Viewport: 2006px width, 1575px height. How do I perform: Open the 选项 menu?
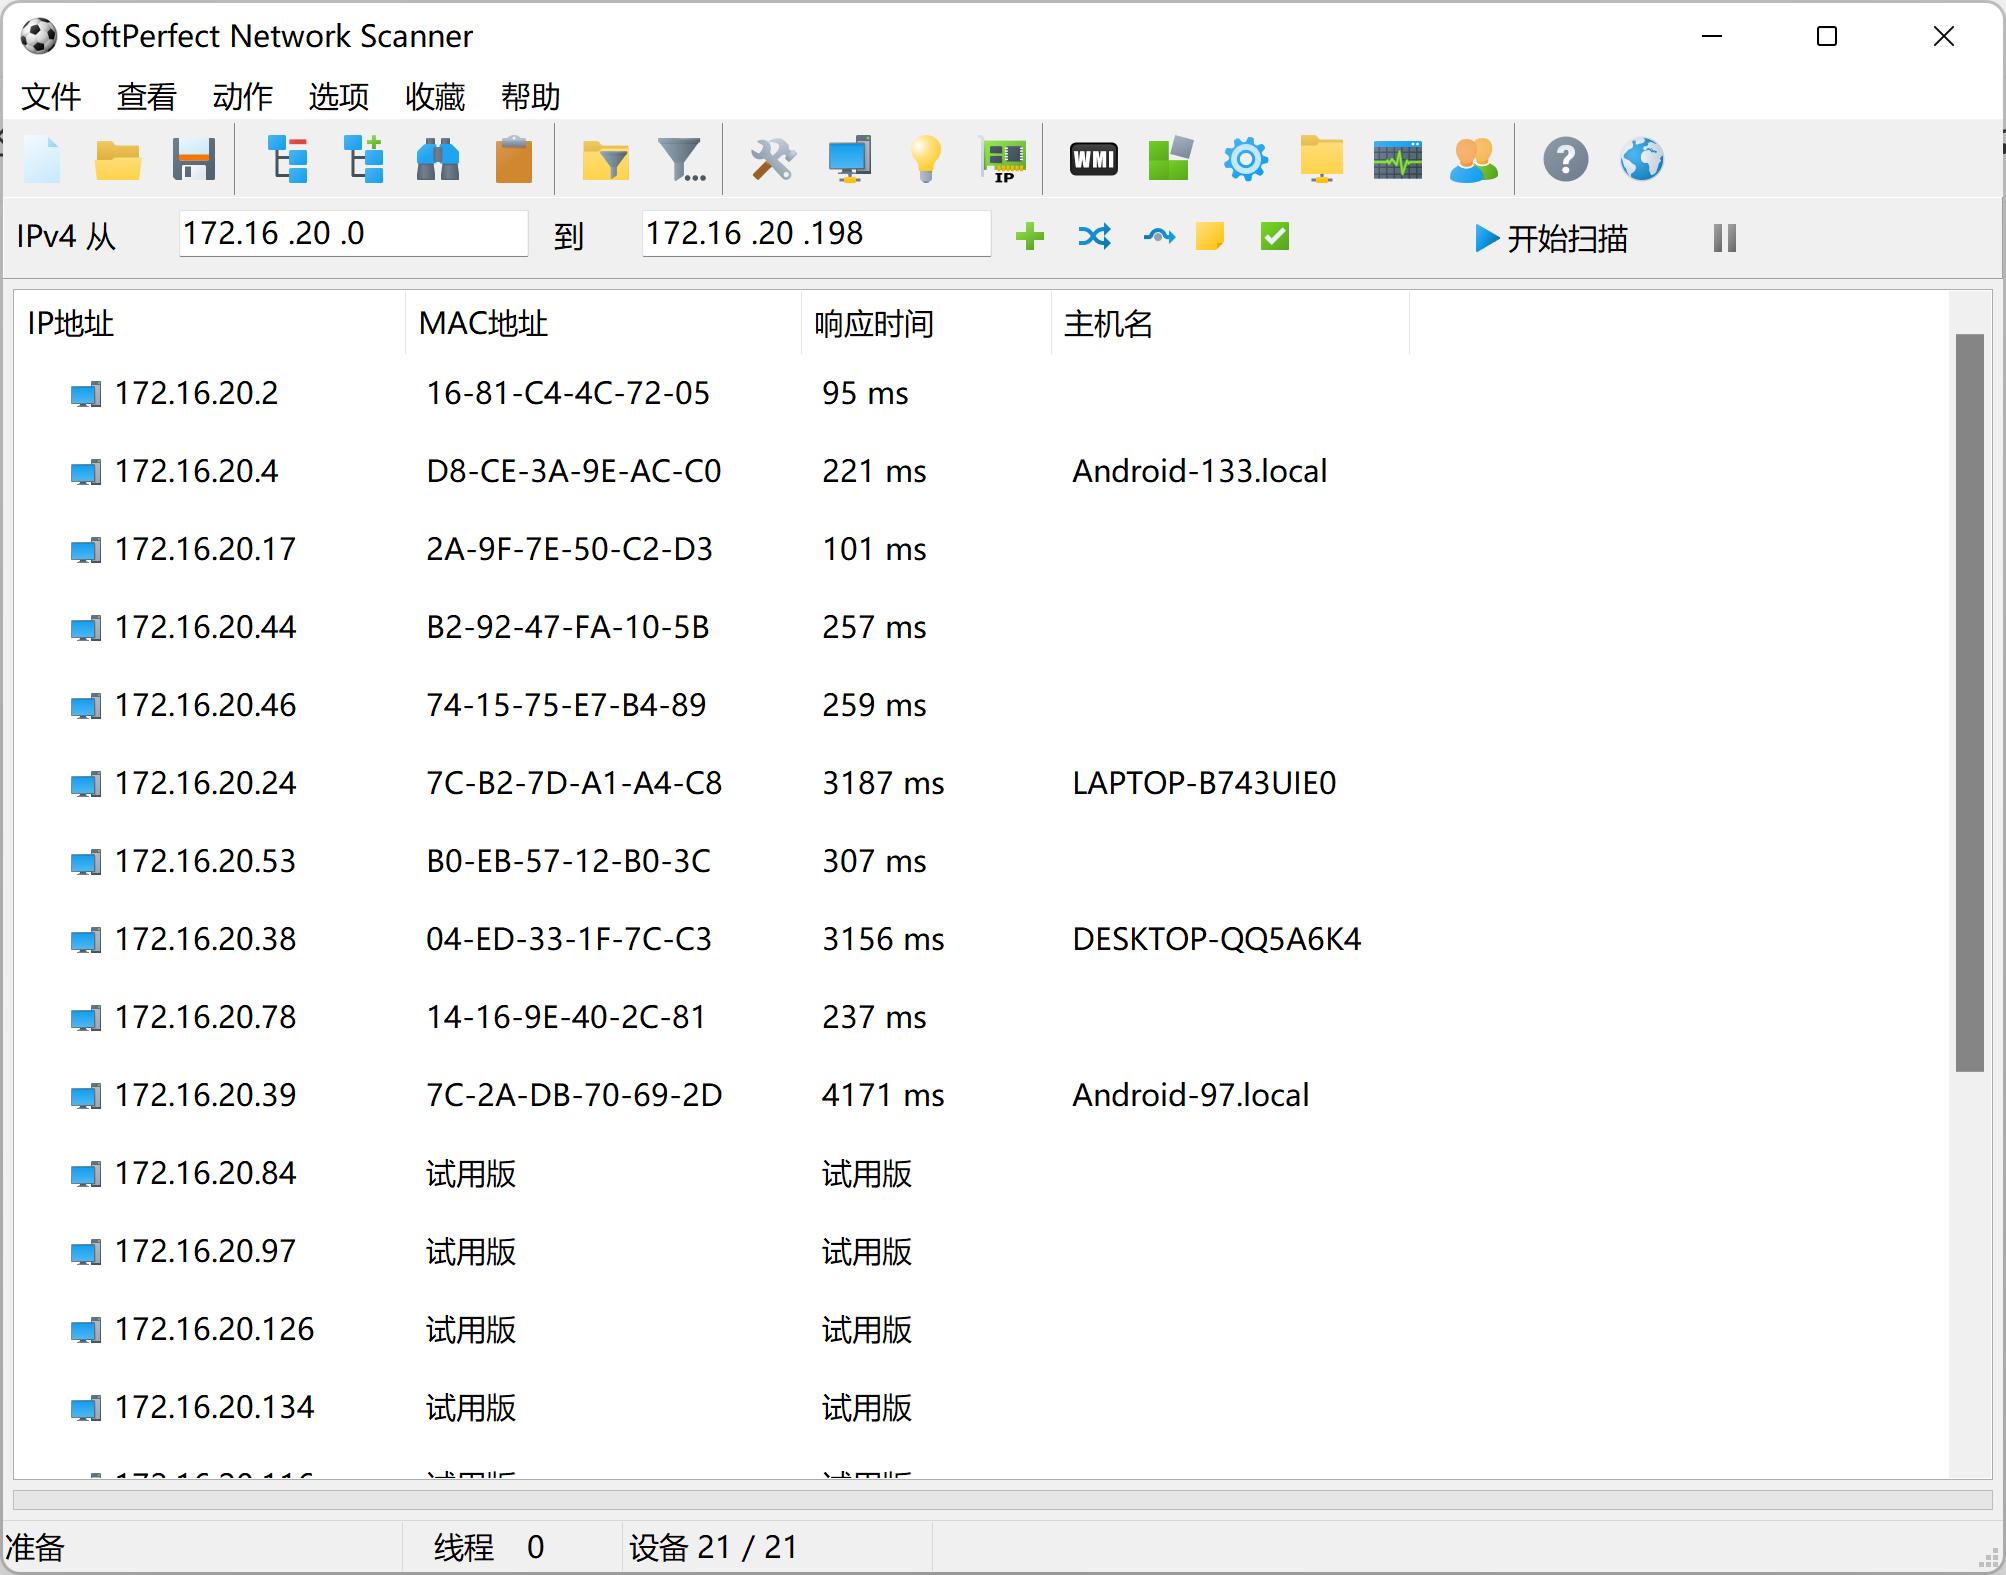(338, 97)
